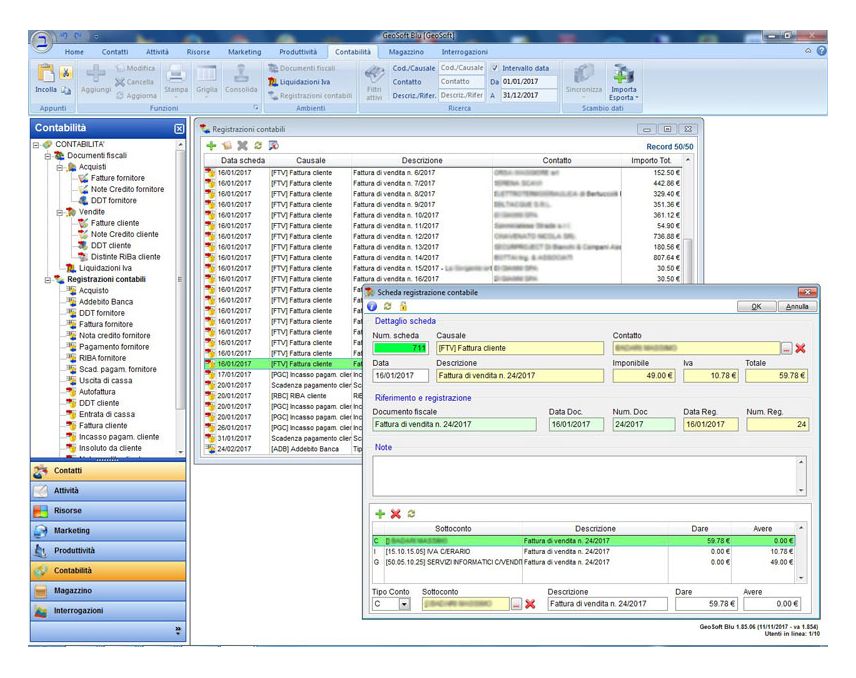The width and height of the screenshot is (856, 678).
Task: Open Liquidazioni Iva from the Ambienti group
Action: [299, 82]
